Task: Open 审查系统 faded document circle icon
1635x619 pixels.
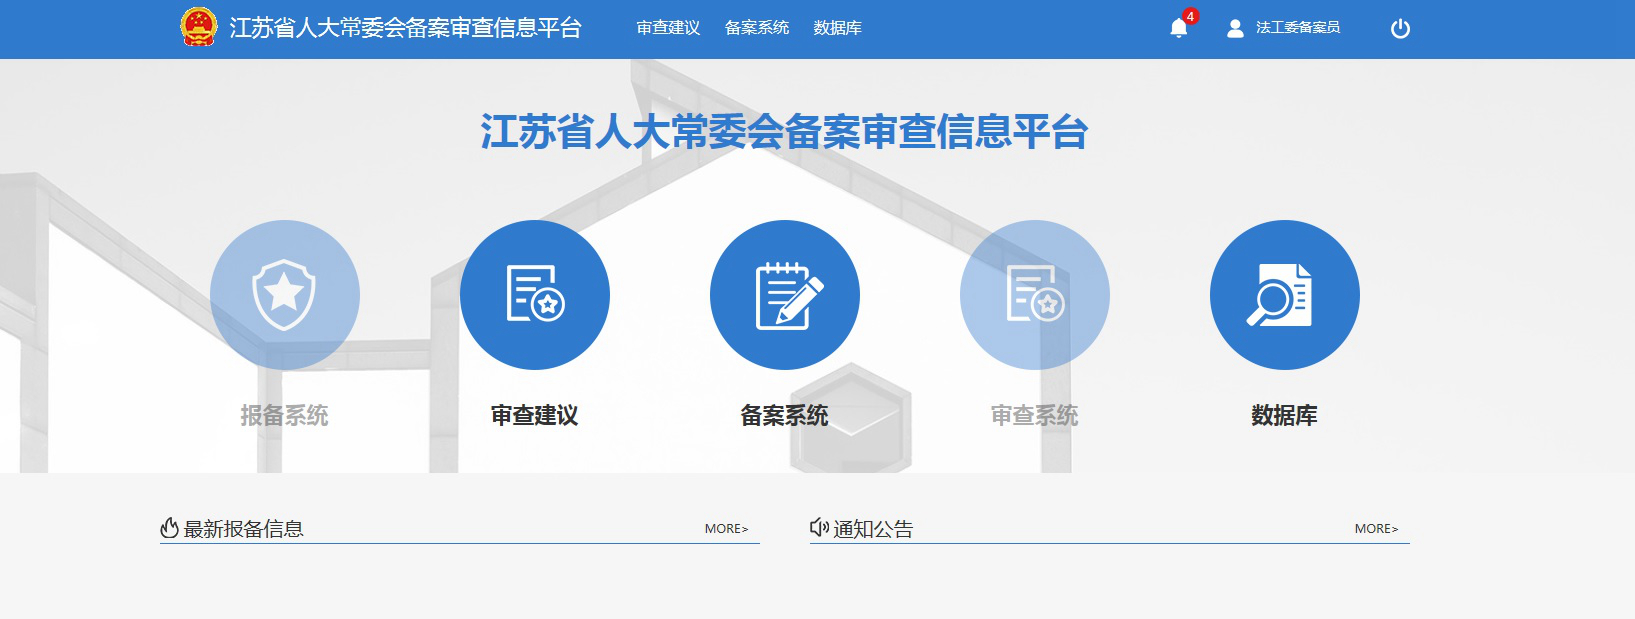Action: tap(1035, 295)
